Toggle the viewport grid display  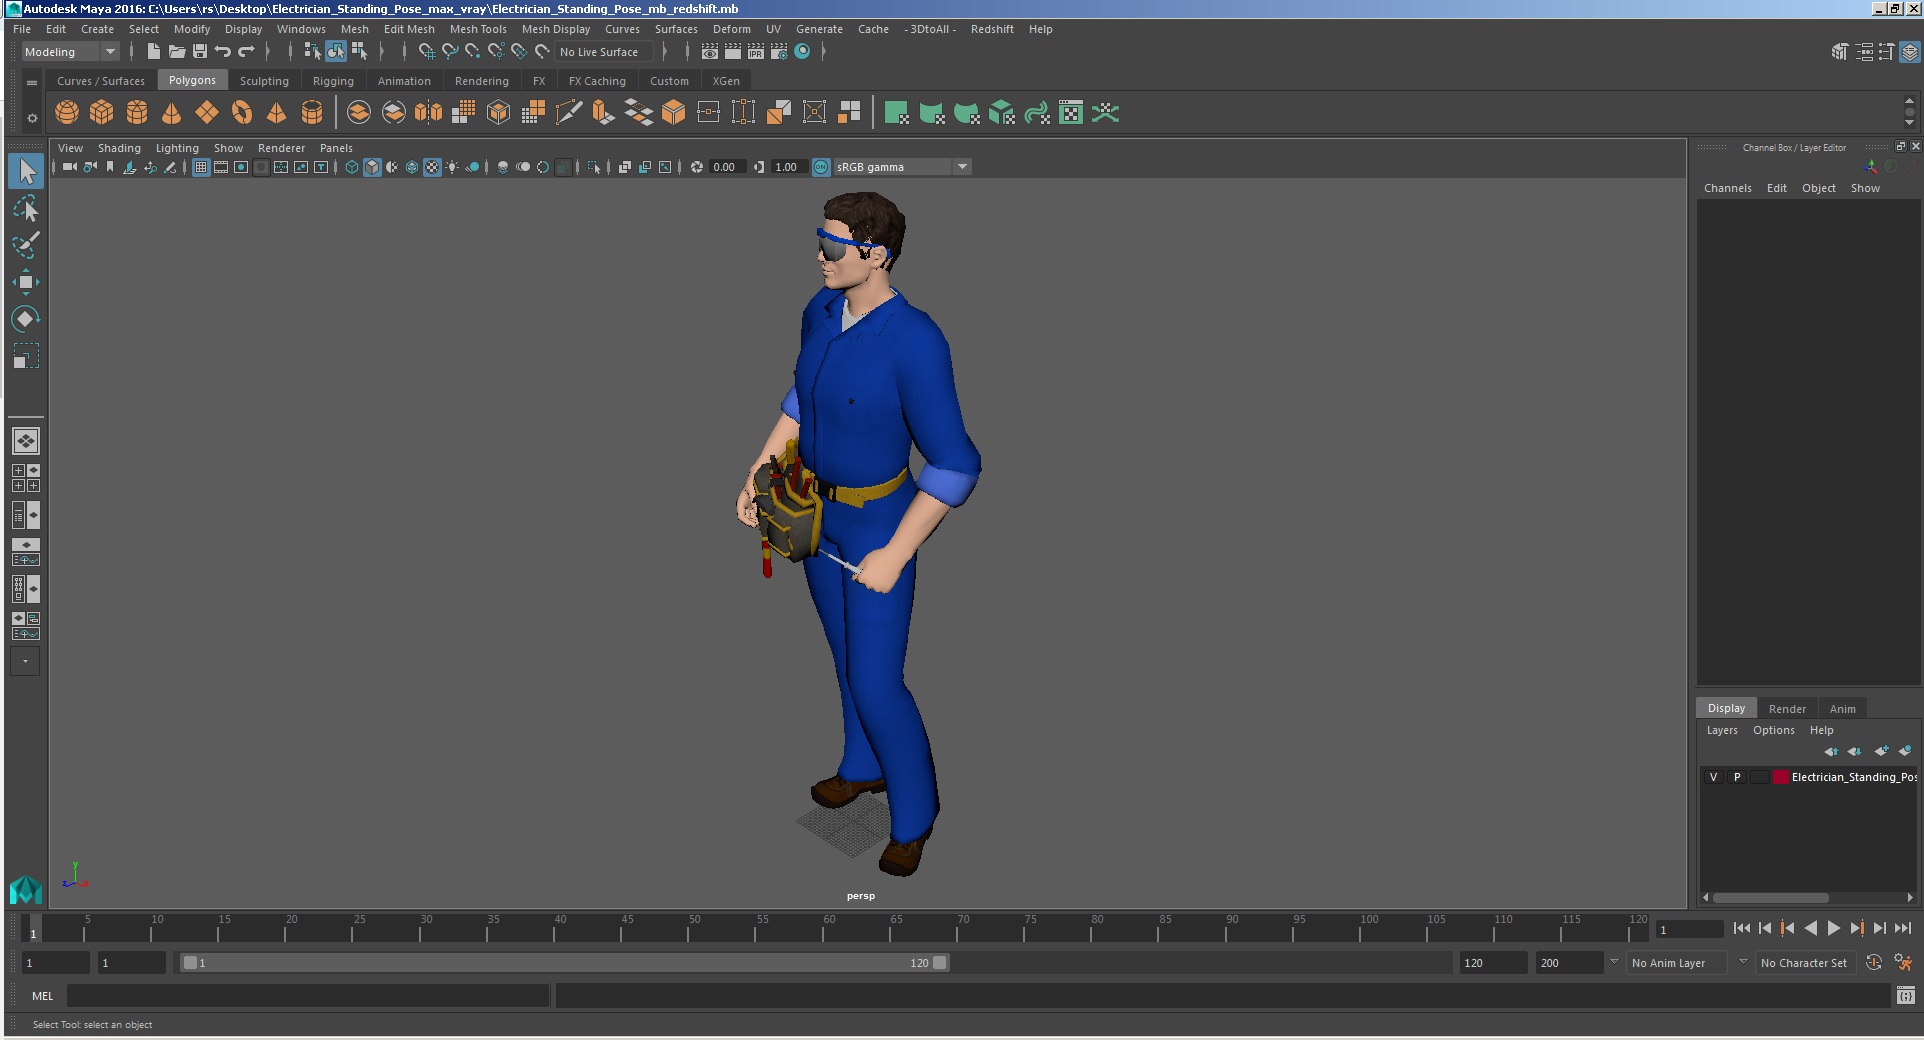tap(201, 167)
